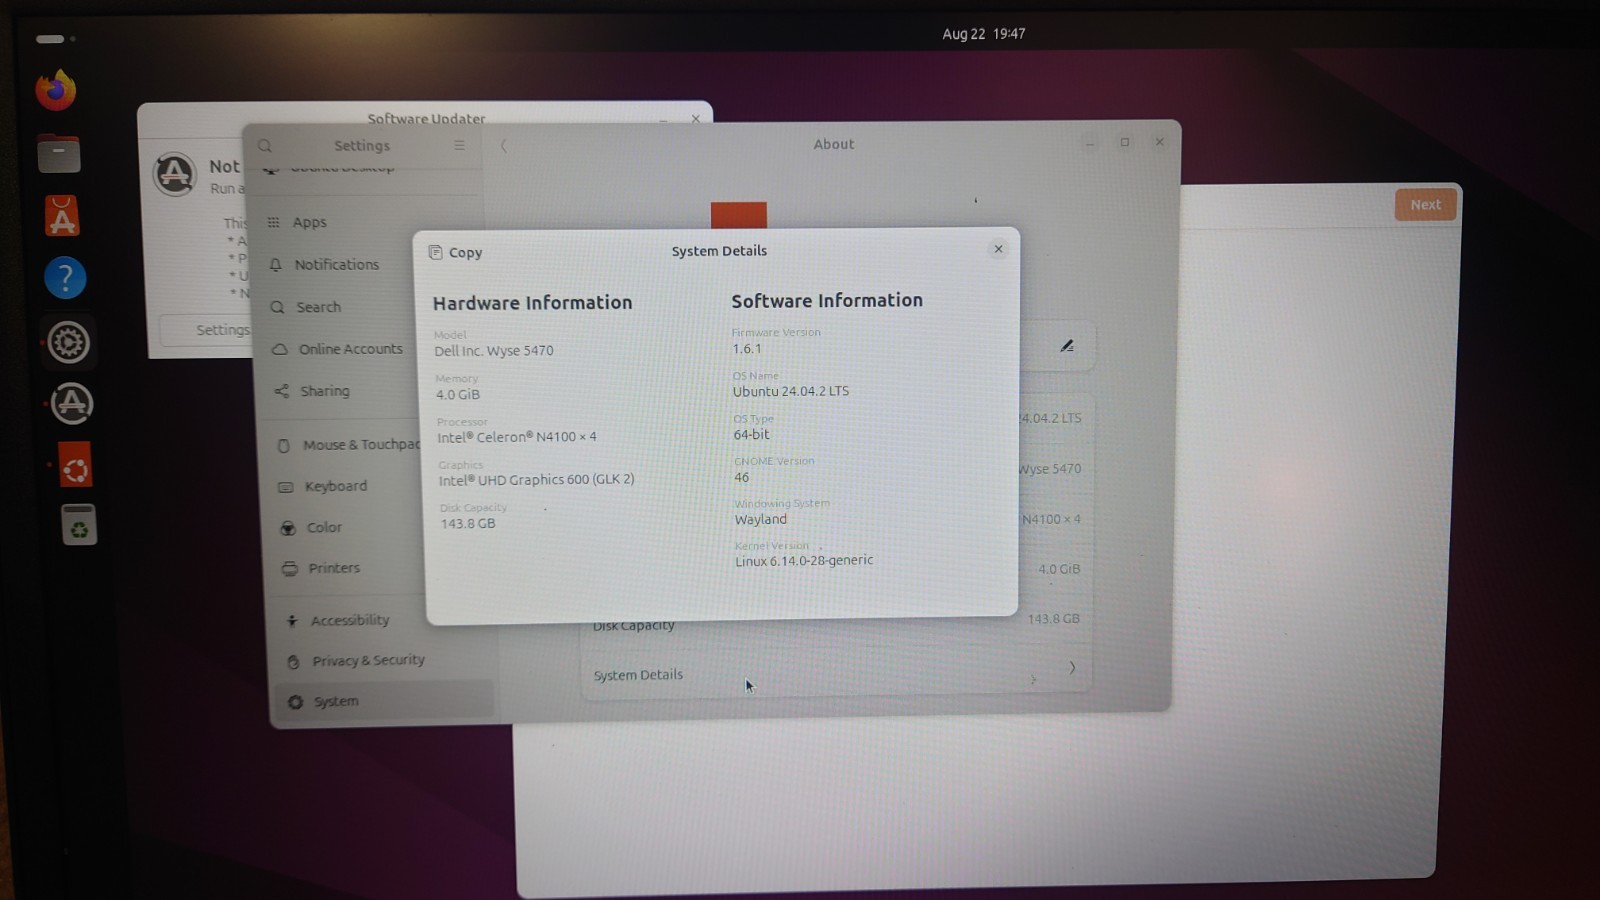Click the Next button in background window

point(1425,205)
